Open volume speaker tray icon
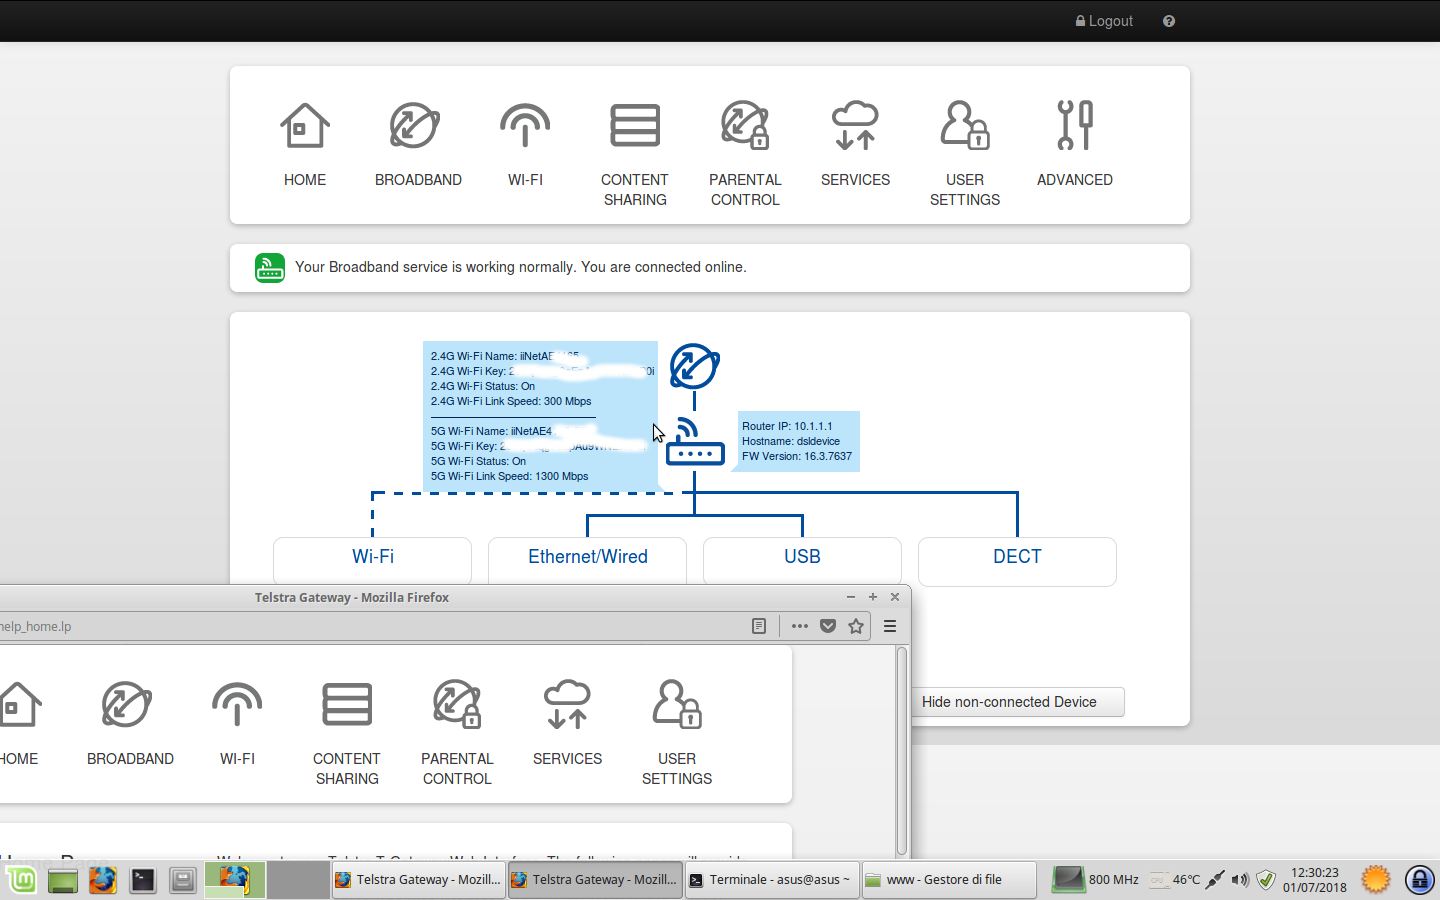This screenshot has height=900, width=1440. pyautogui.click(x=1240, y=880)
